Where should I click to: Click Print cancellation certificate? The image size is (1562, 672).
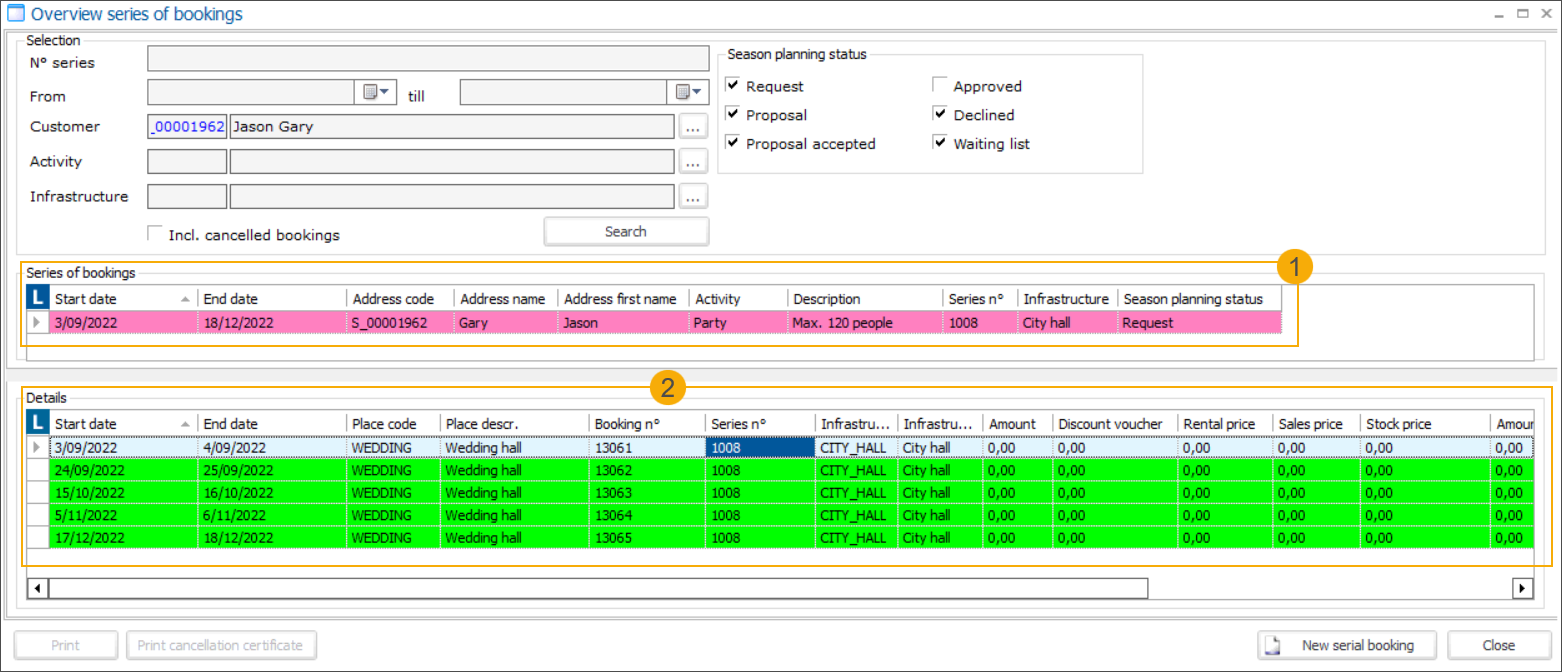point(221,645)
